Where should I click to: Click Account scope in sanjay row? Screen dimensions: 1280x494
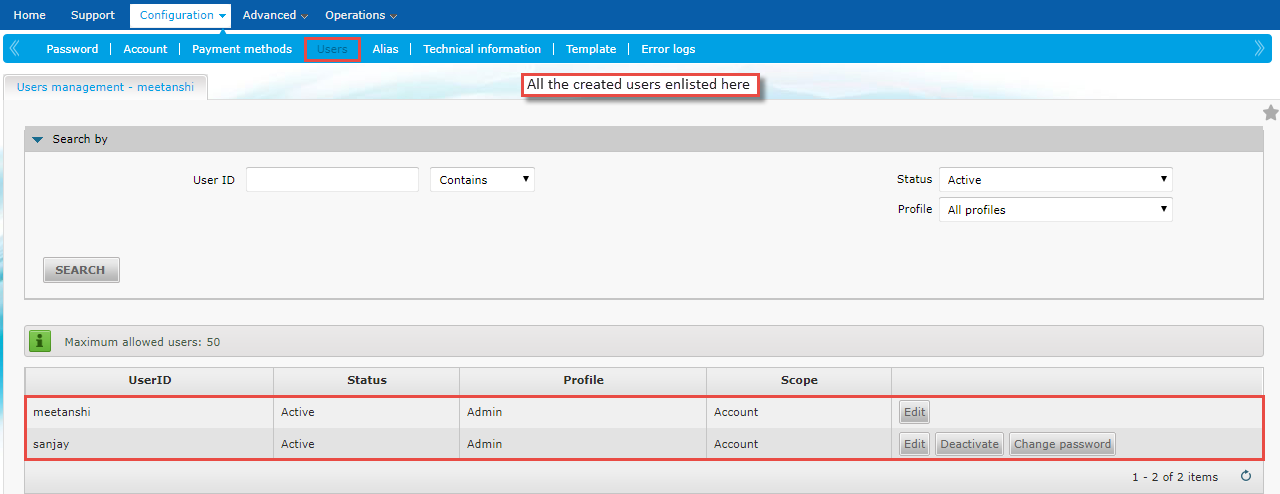pos(736,444)
